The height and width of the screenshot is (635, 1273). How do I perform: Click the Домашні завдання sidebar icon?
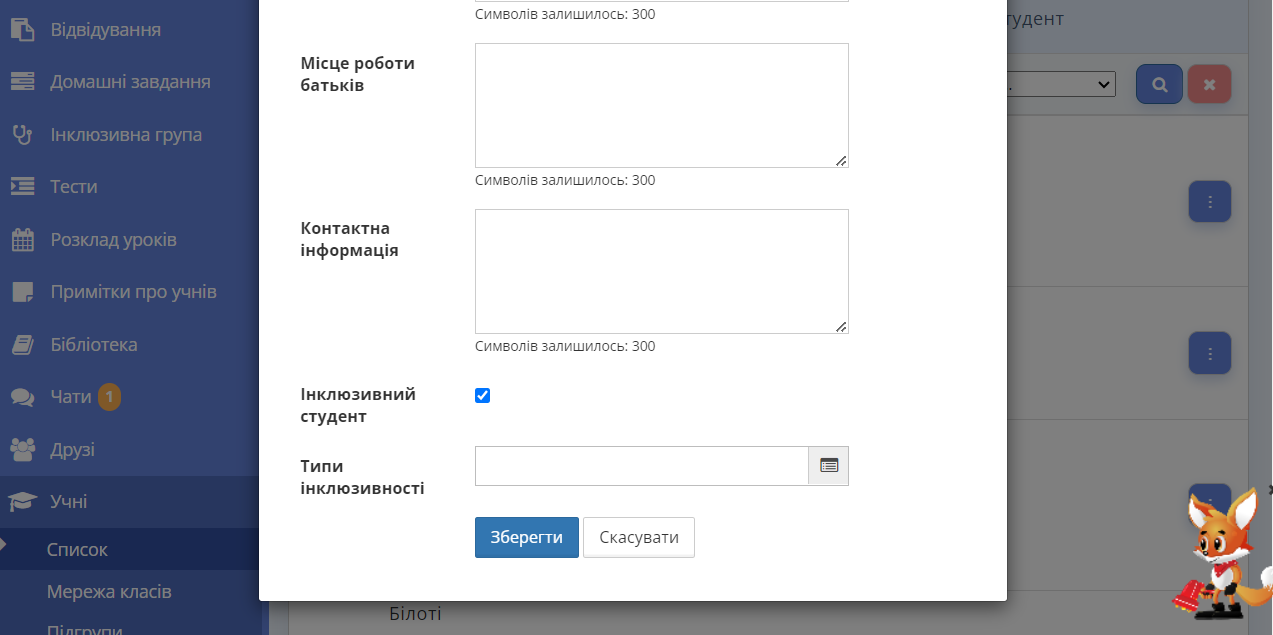pos(22,82)
